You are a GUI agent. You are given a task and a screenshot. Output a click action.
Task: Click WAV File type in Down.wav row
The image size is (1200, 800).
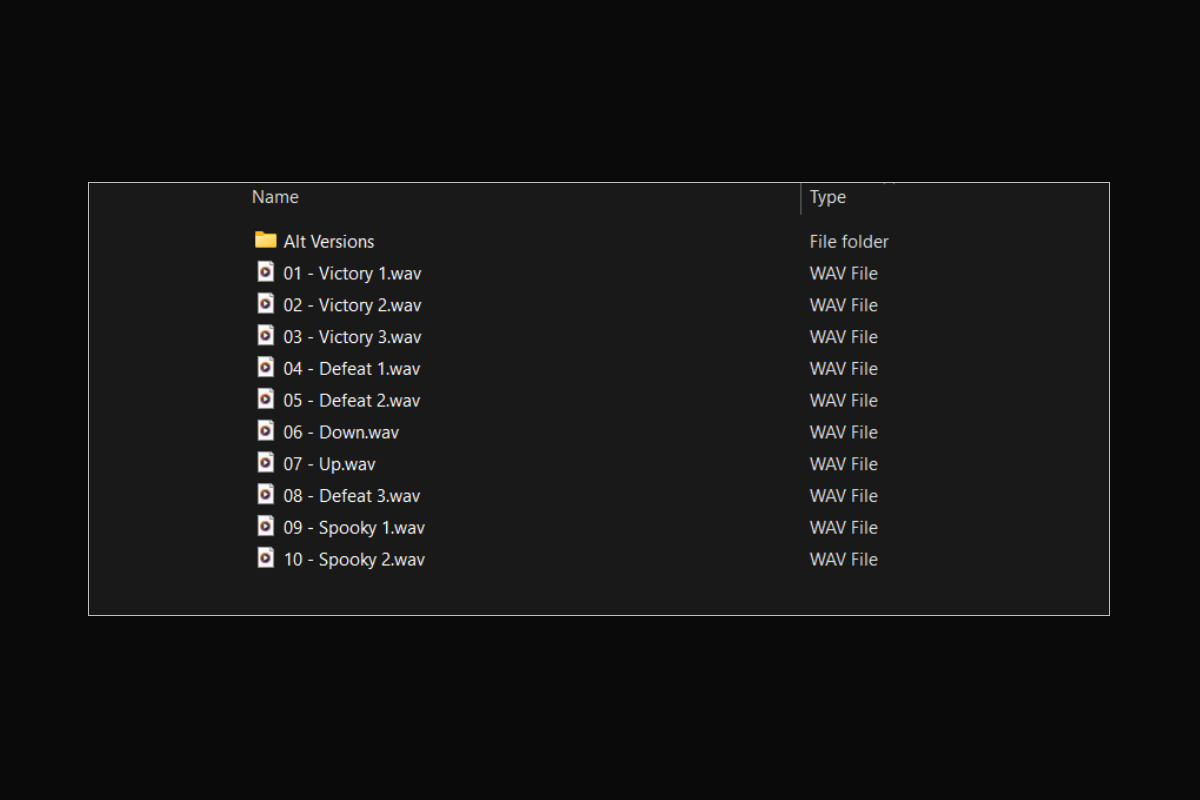click(844, 433)
